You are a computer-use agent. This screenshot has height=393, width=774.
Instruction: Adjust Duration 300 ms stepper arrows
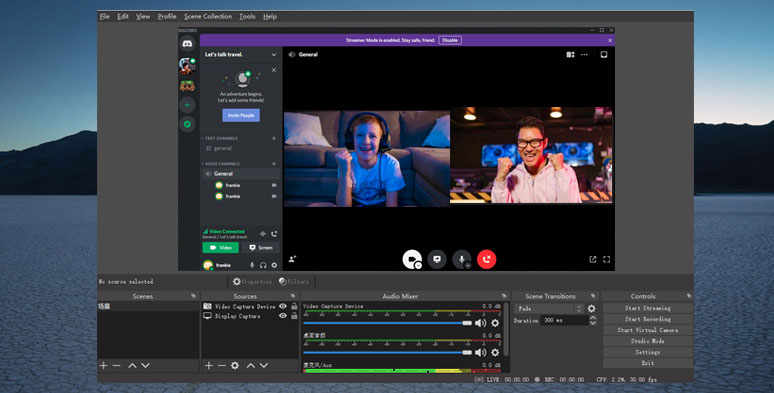click(593, 320)
